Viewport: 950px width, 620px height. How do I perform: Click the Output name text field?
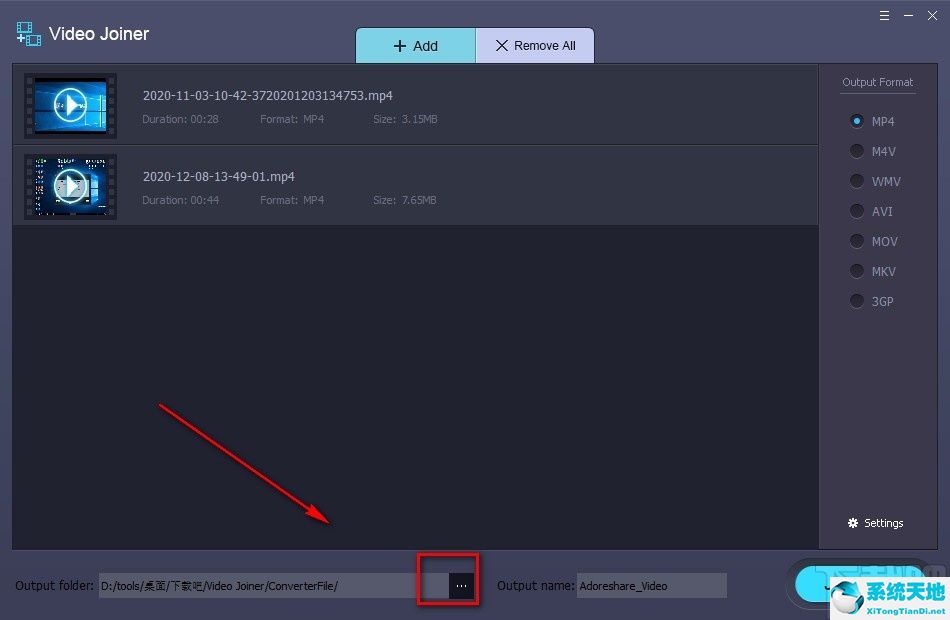[x=651, y=586]
